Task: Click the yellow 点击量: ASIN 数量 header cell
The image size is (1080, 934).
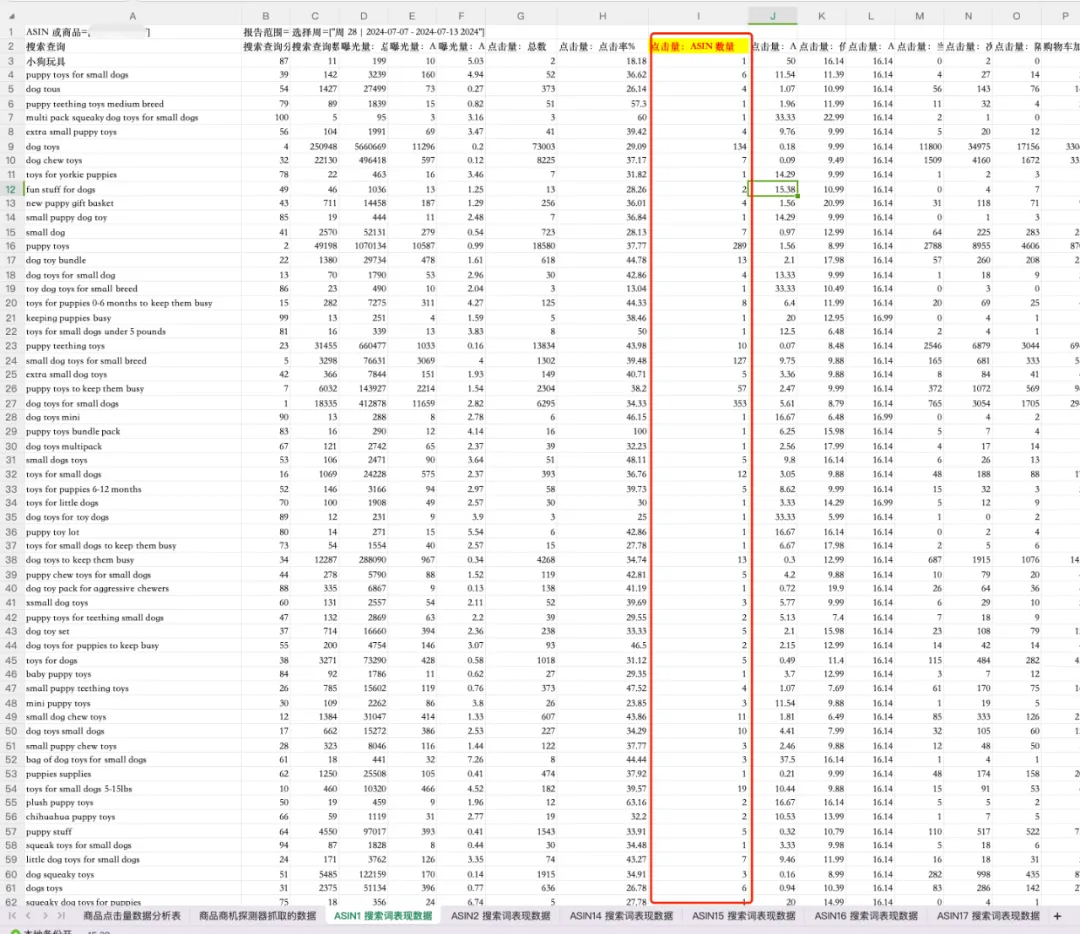Action: coord(699,46)
